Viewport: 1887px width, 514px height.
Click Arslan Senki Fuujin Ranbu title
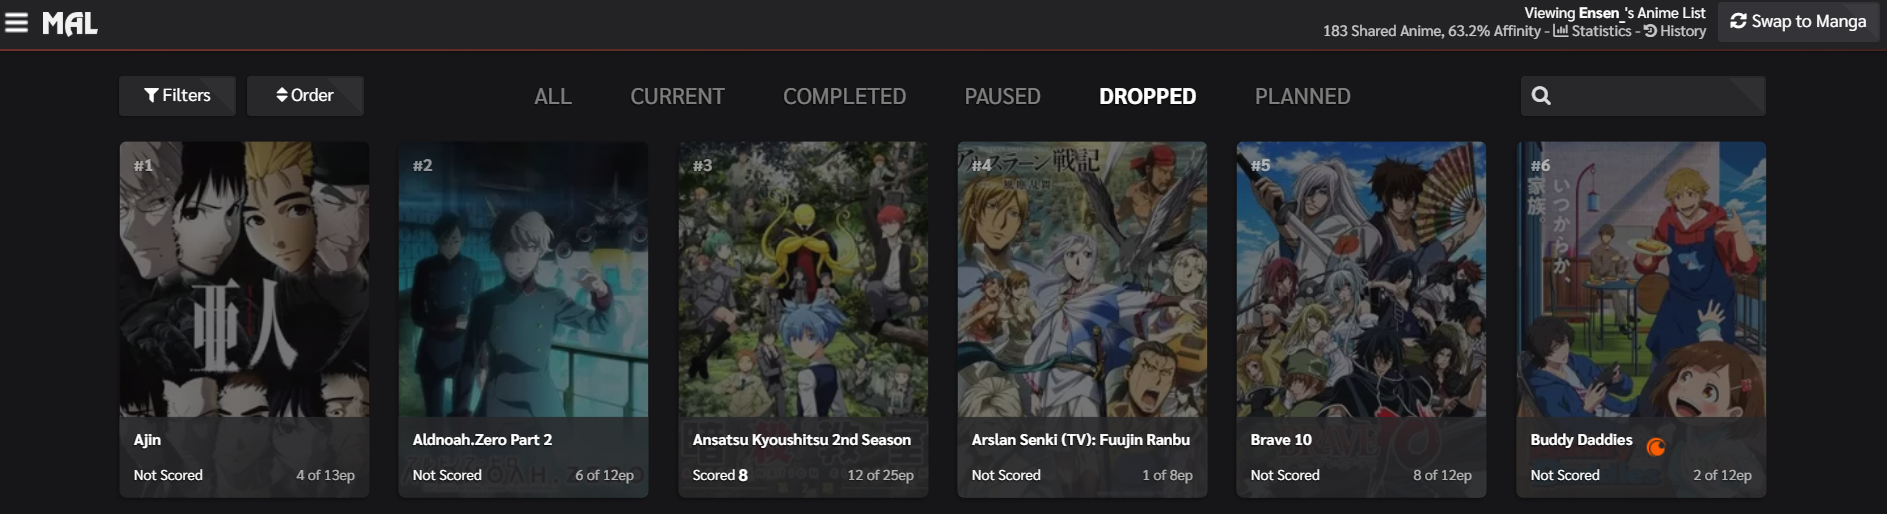click(1081, 440)
